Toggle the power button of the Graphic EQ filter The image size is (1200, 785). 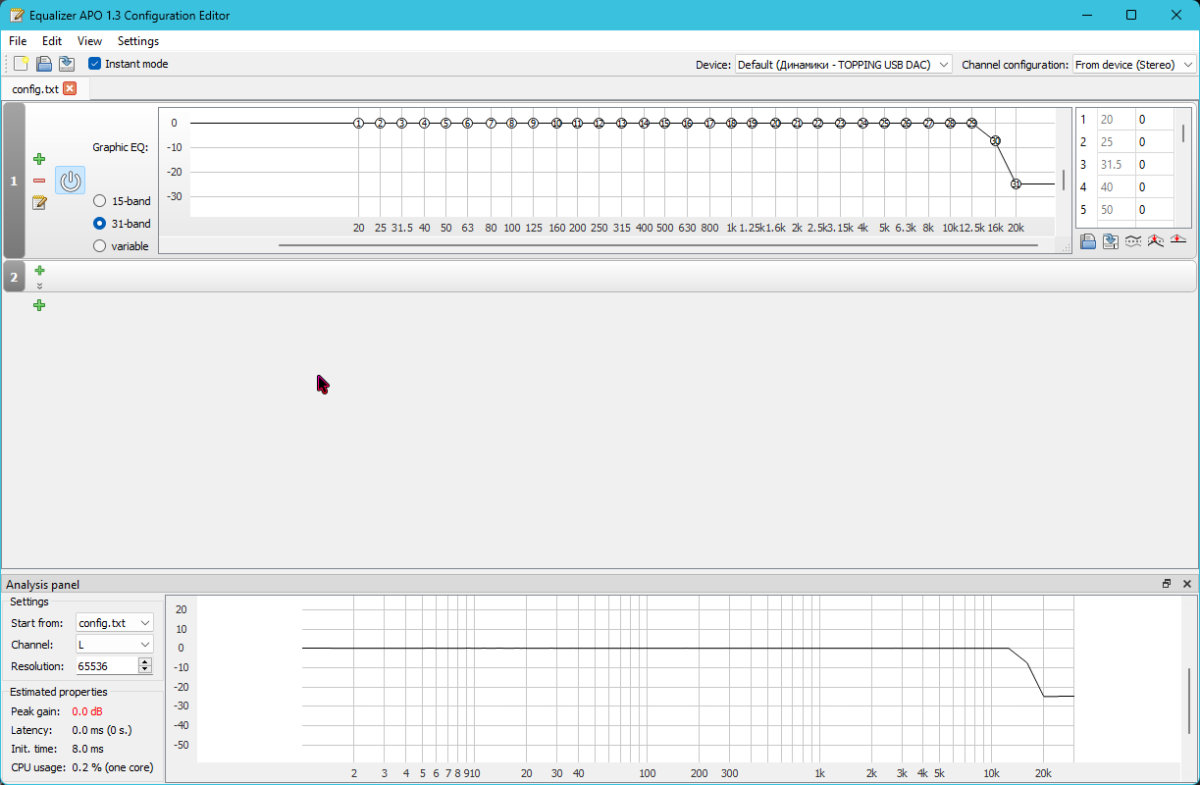[70, 181]
